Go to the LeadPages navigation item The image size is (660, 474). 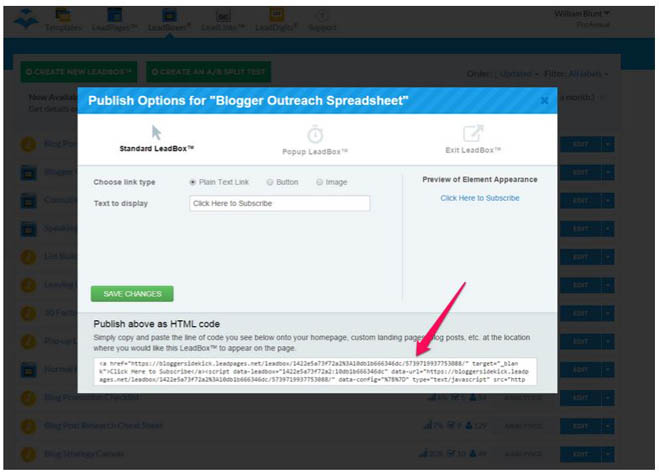coord(114,20)
